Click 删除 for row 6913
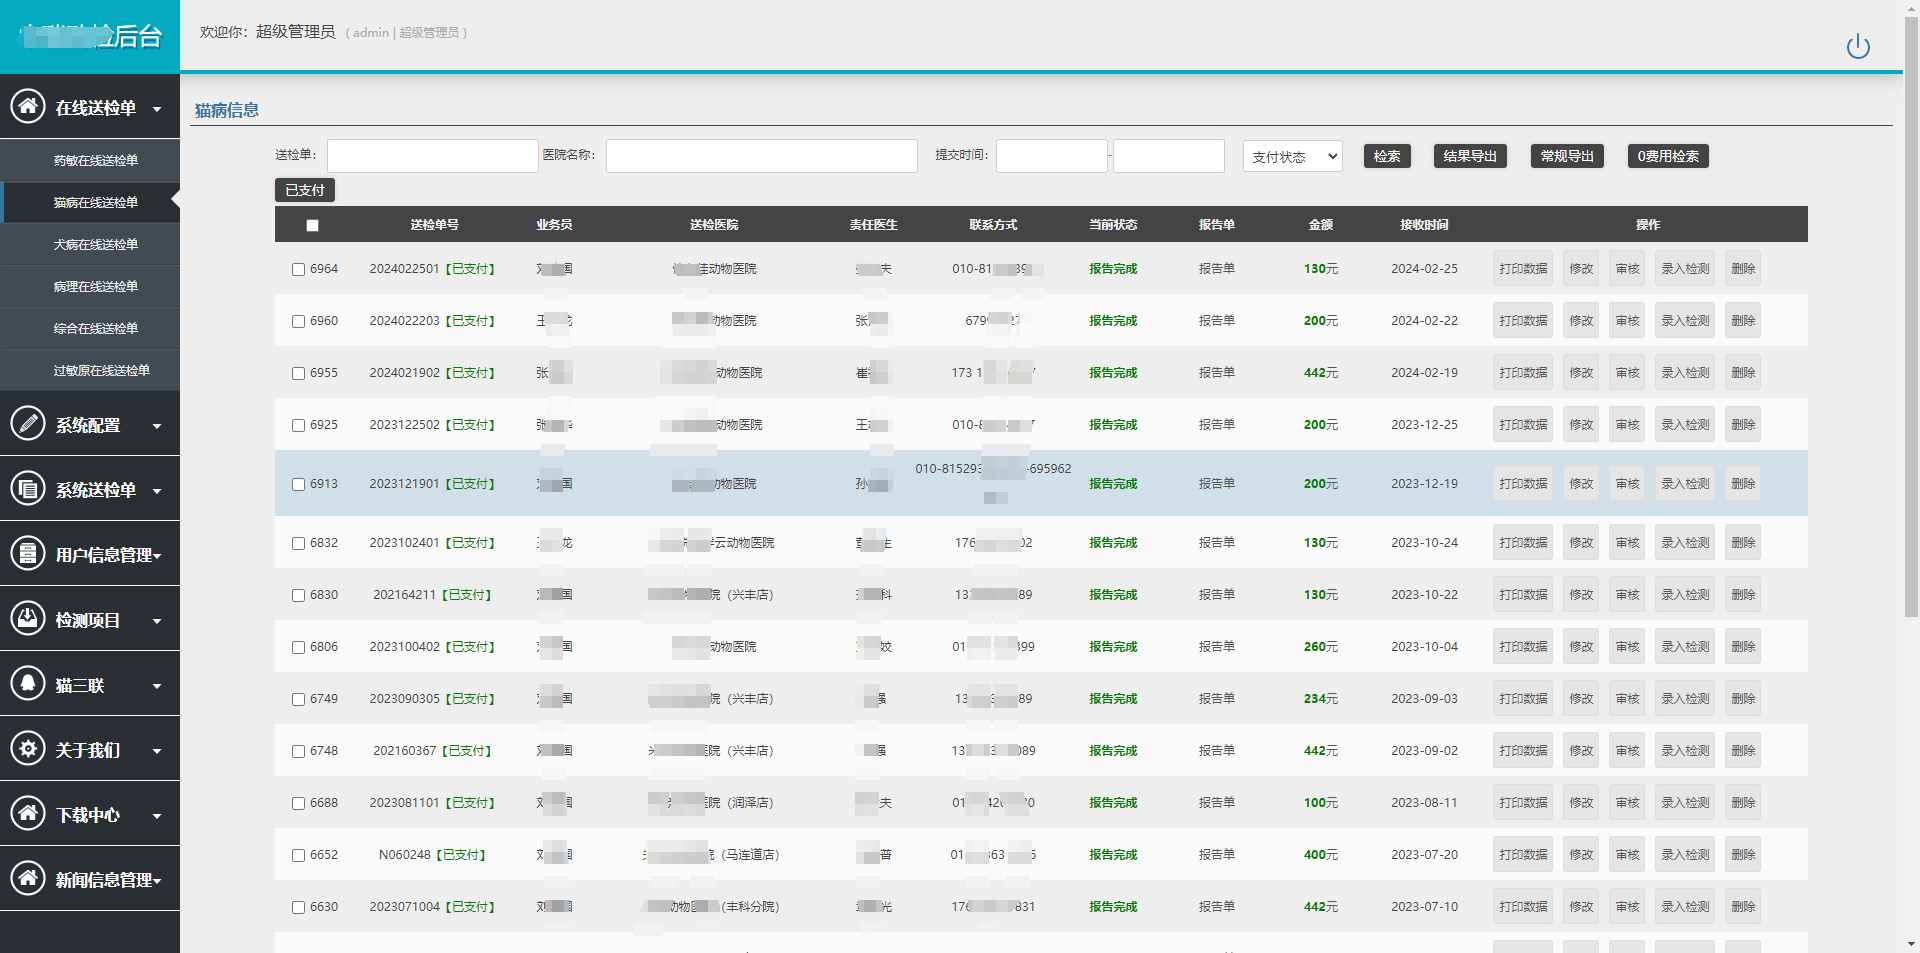 (x=1743, y=484)
